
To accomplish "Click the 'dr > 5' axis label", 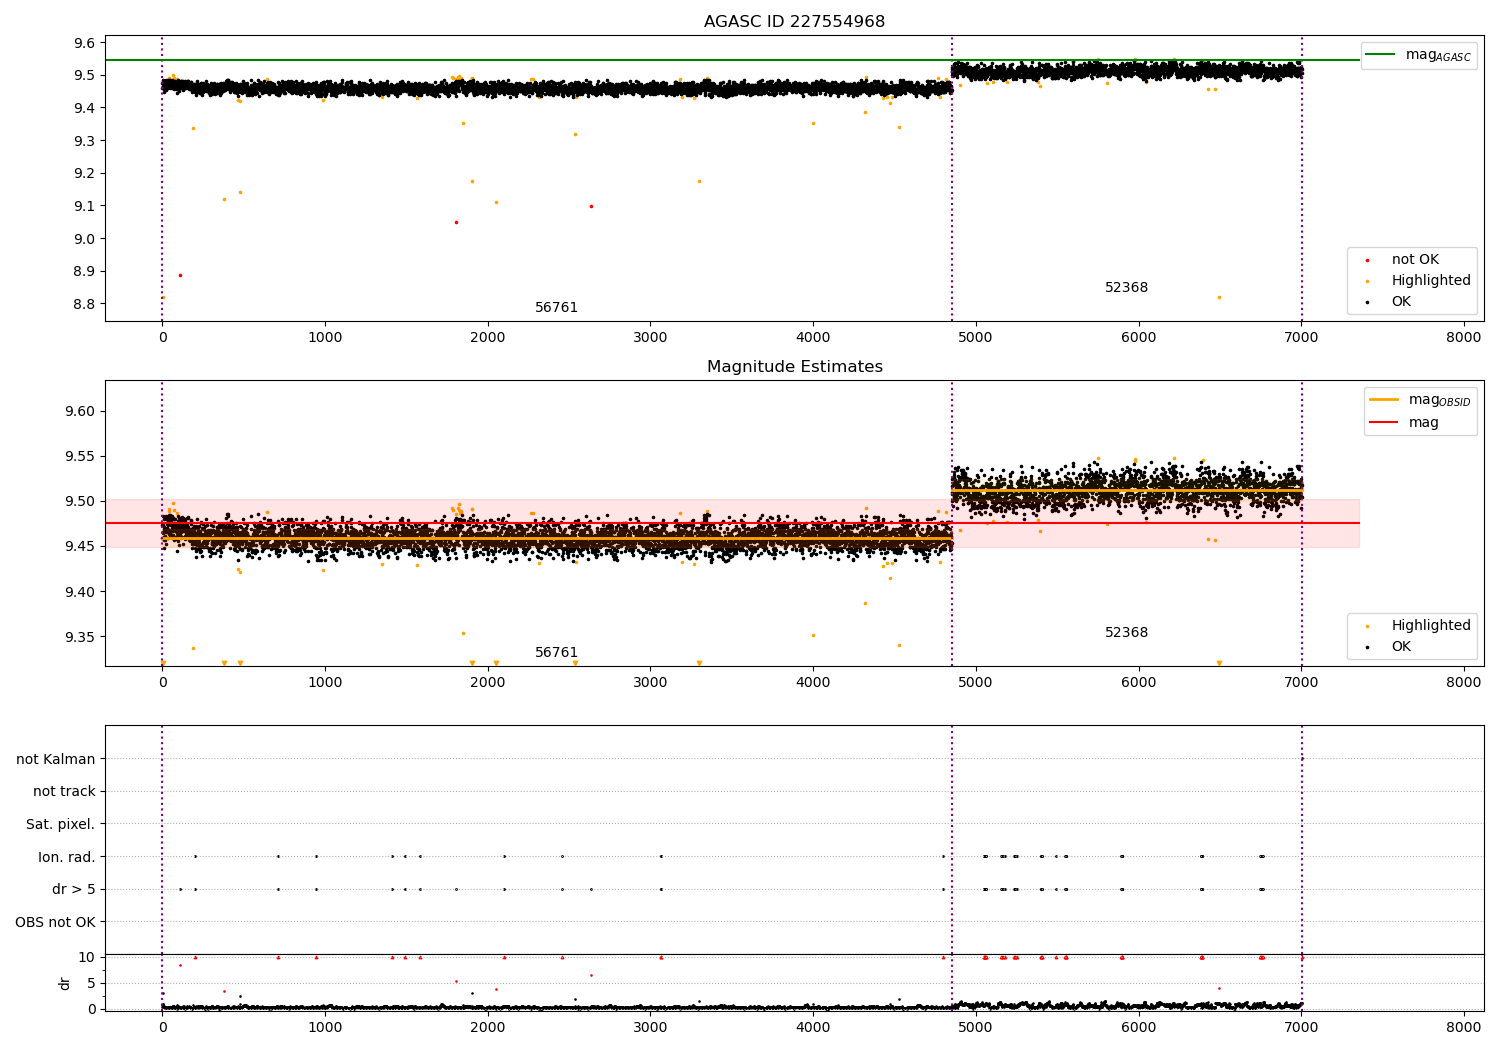I will tap(74, 890).
